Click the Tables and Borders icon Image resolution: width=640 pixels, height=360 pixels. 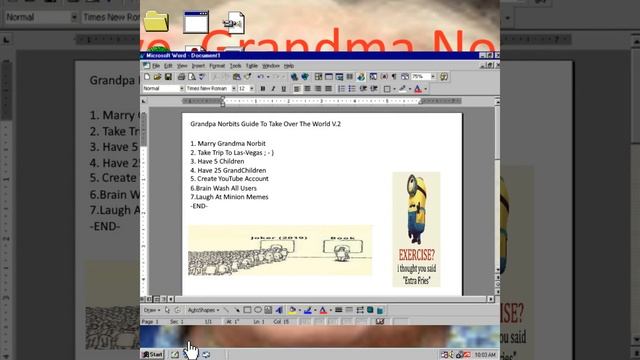pyautogui.click(x=318, y=77)
